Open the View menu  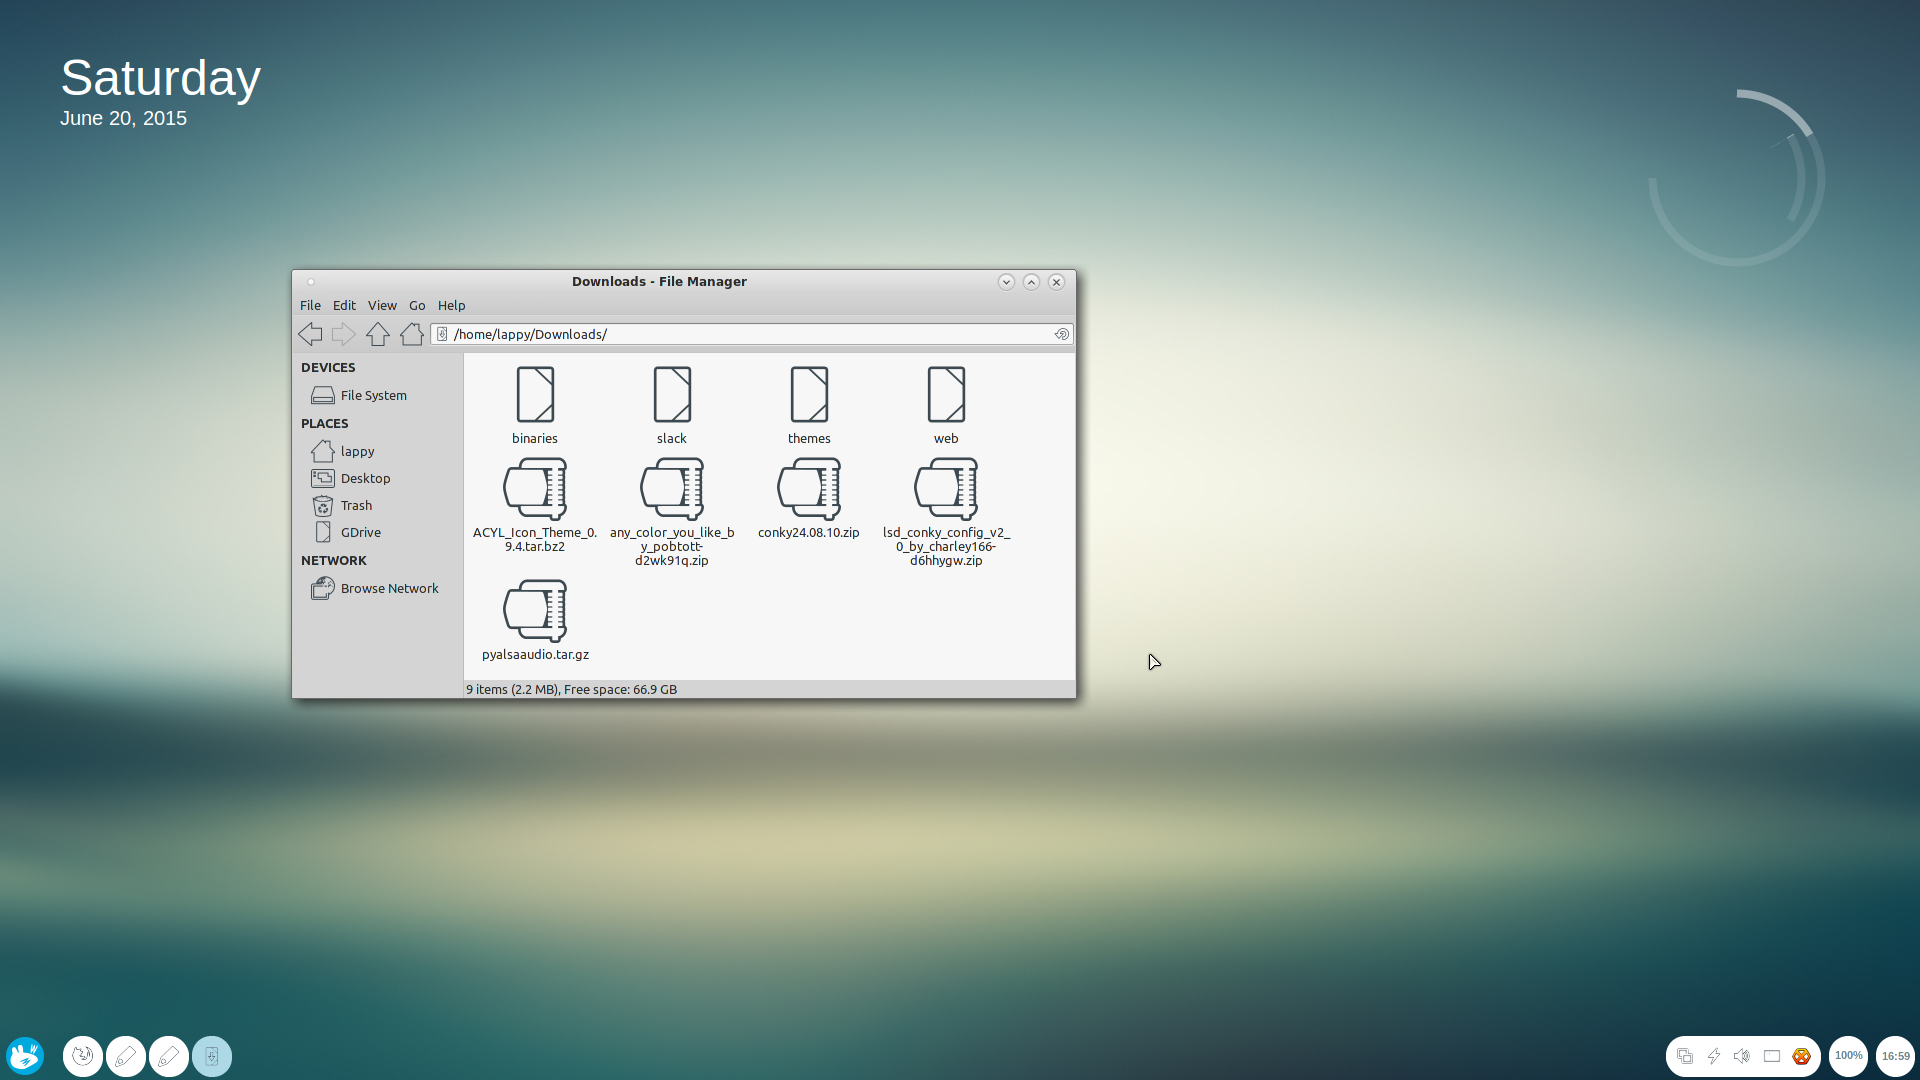point(382,305)
